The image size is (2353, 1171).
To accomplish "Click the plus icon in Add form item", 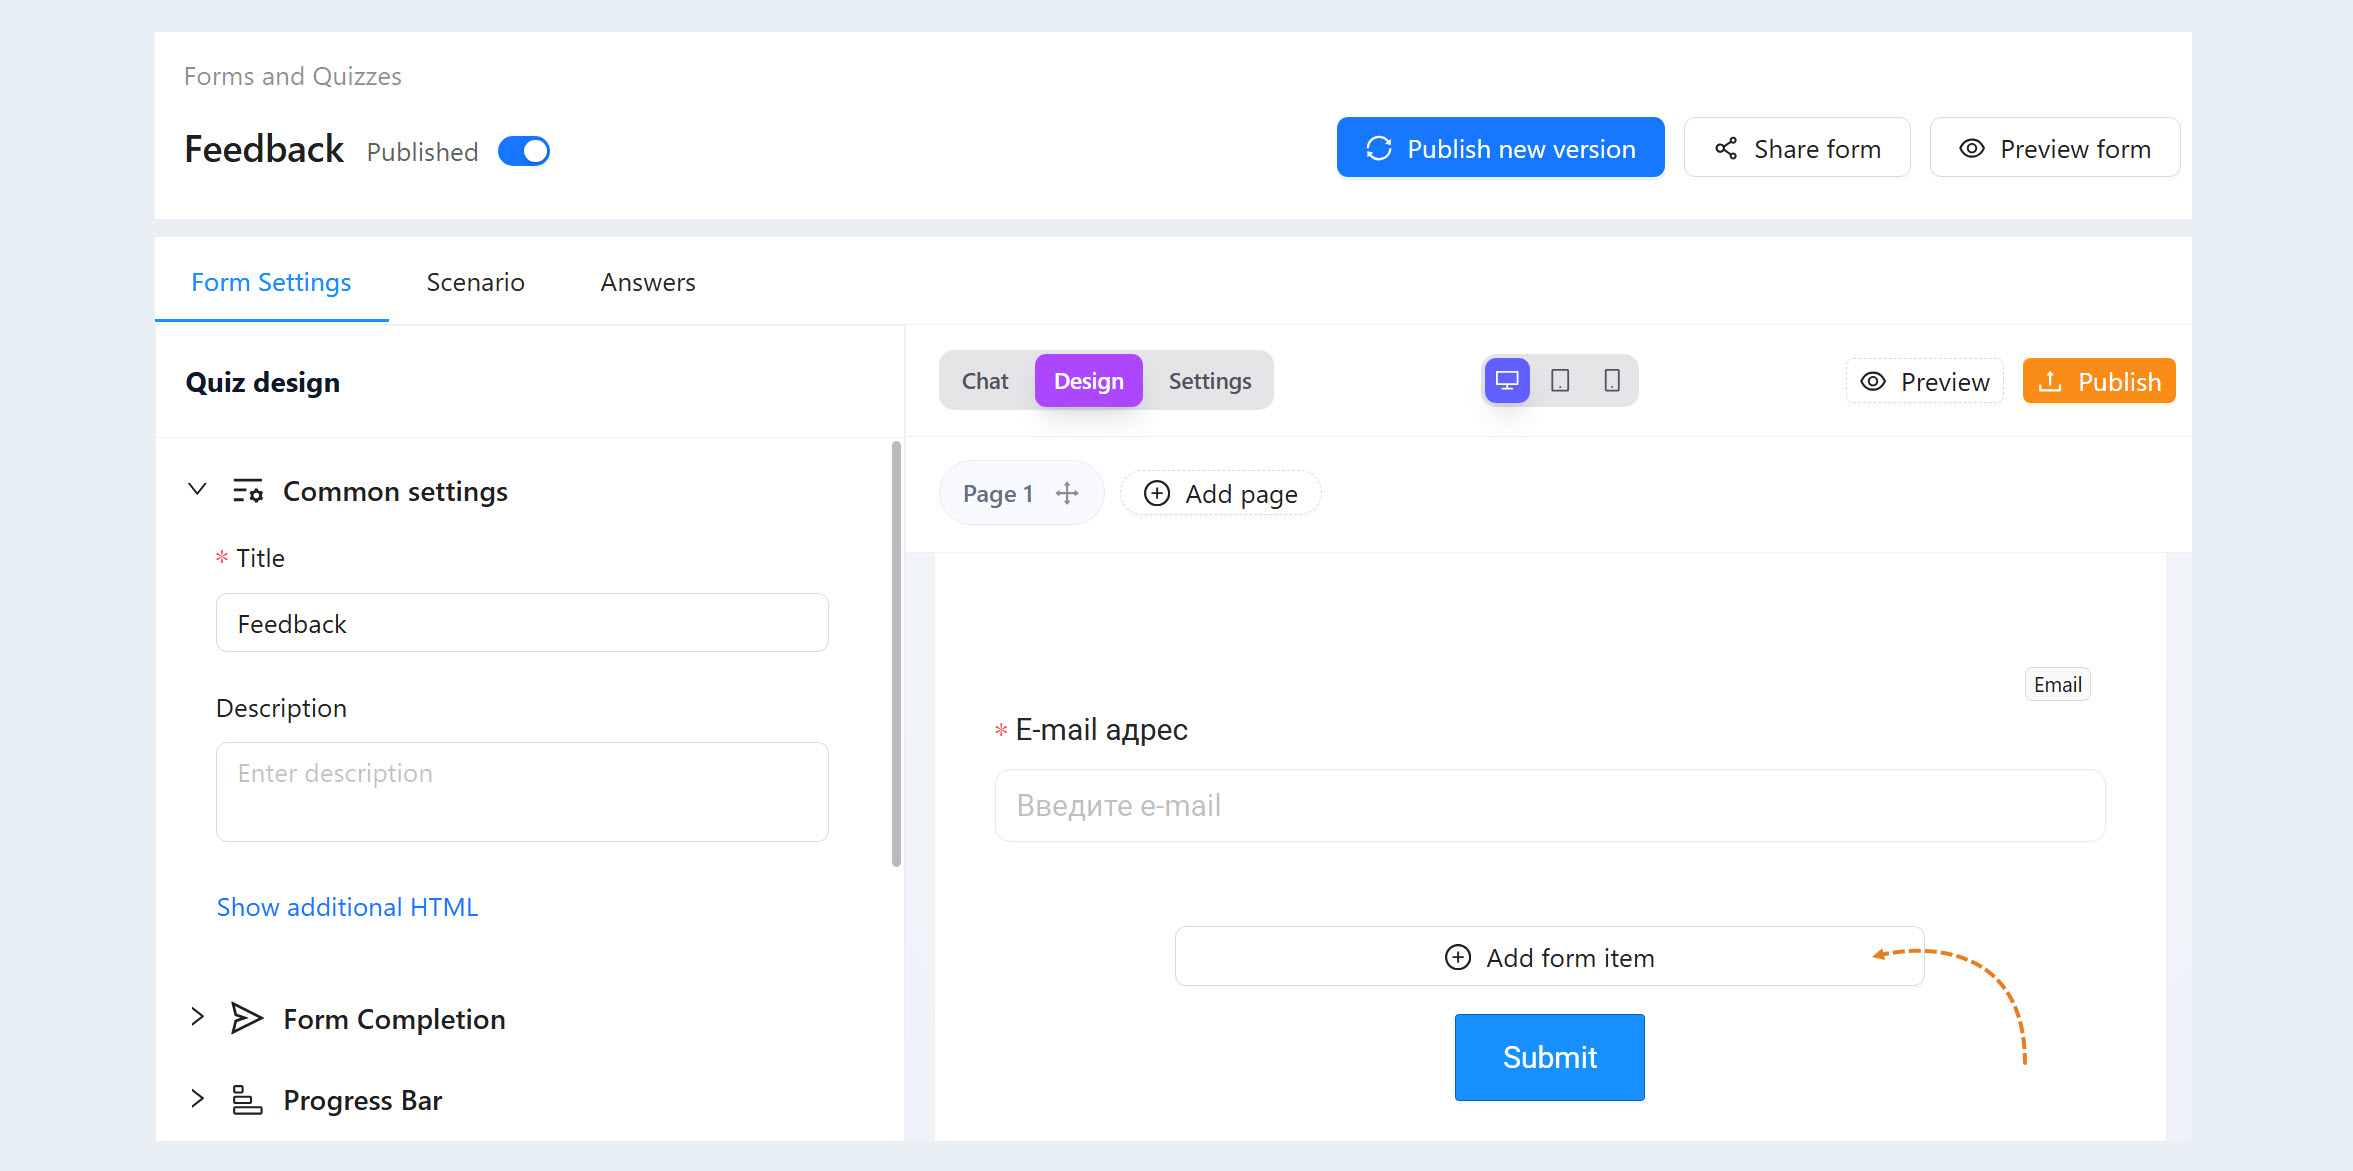I will (1458, 957).
